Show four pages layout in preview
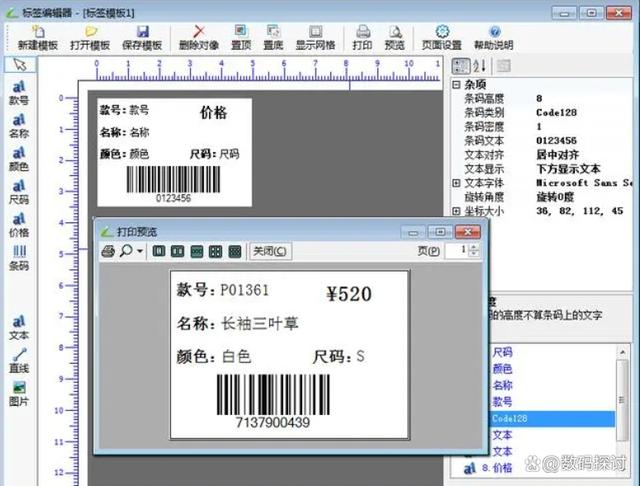This screenshot has width=640, height=486. (x=216, y=251)
